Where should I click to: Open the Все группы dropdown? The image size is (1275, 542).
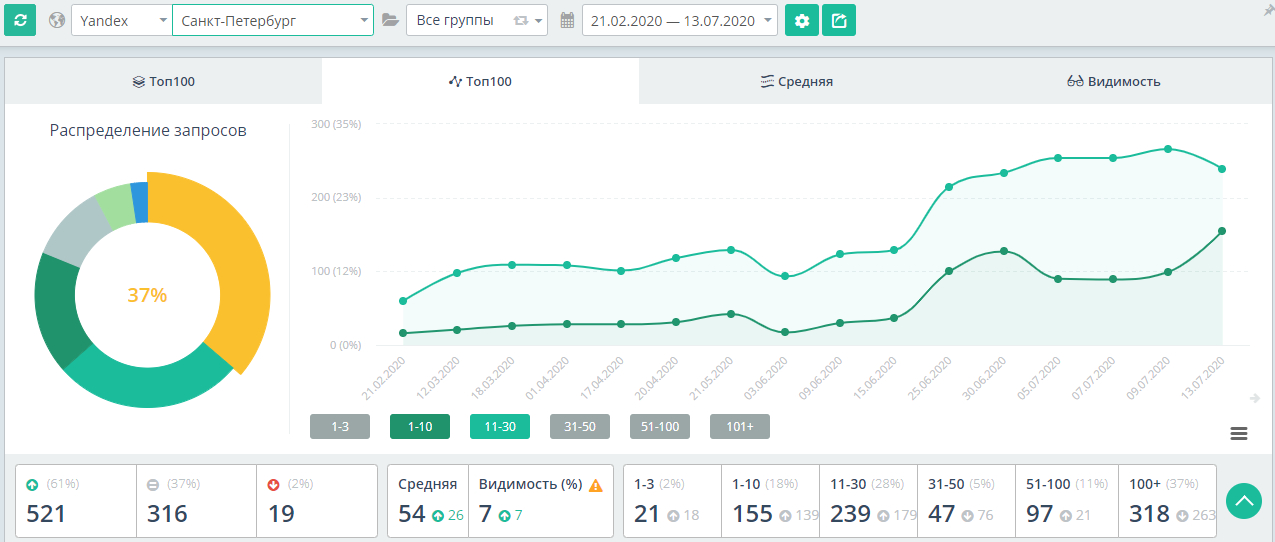(477, 20)
